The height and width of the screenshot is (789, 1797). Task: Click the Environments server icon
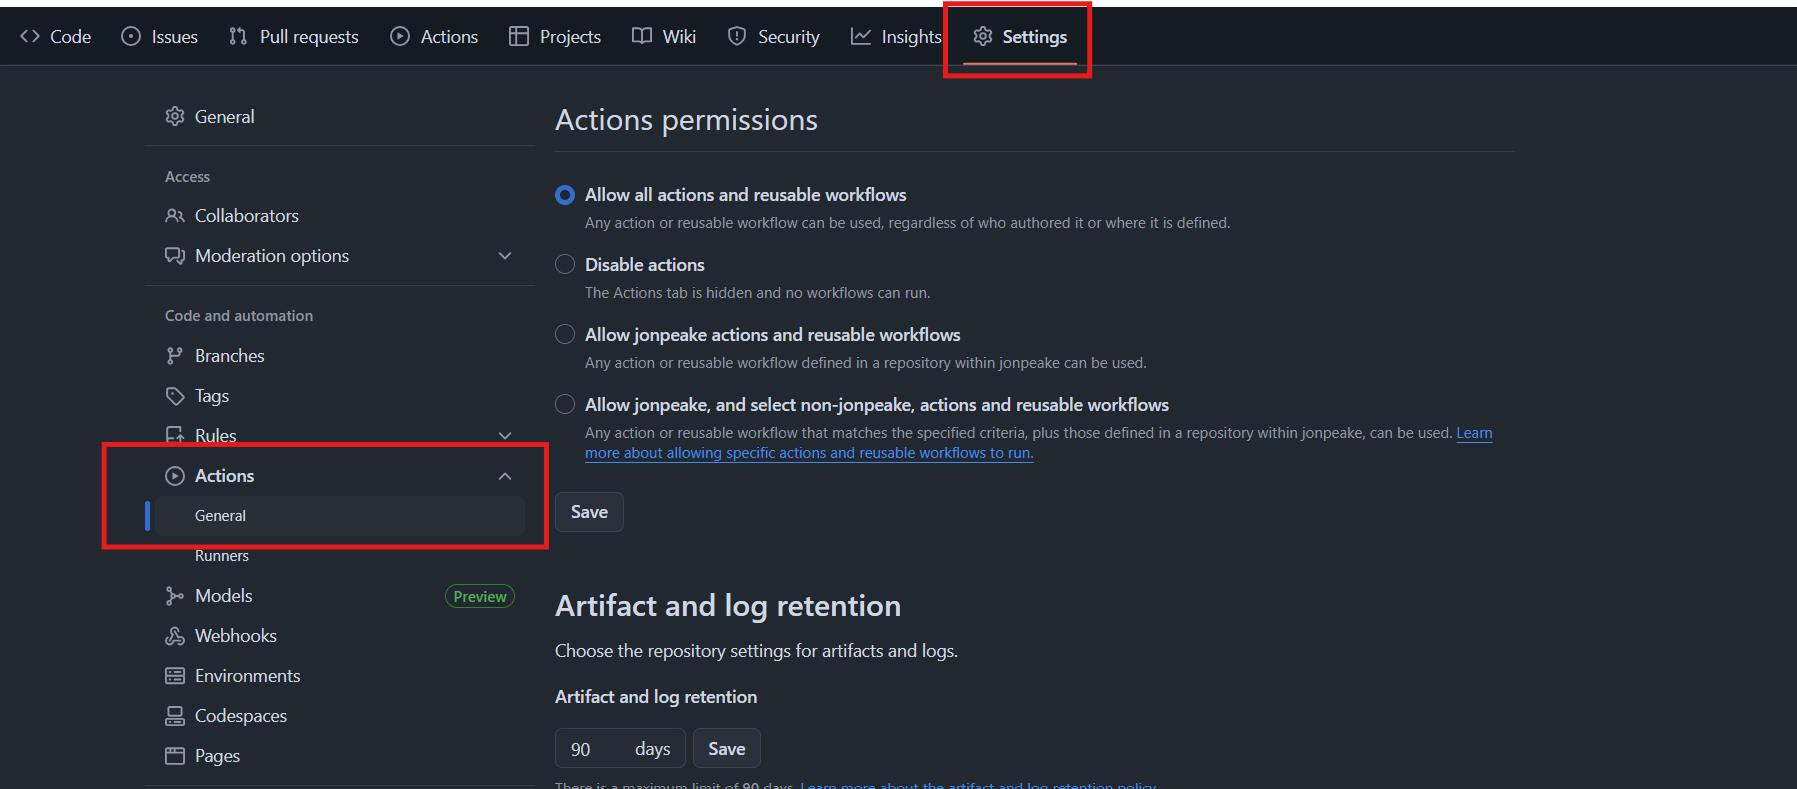point(175,676)
